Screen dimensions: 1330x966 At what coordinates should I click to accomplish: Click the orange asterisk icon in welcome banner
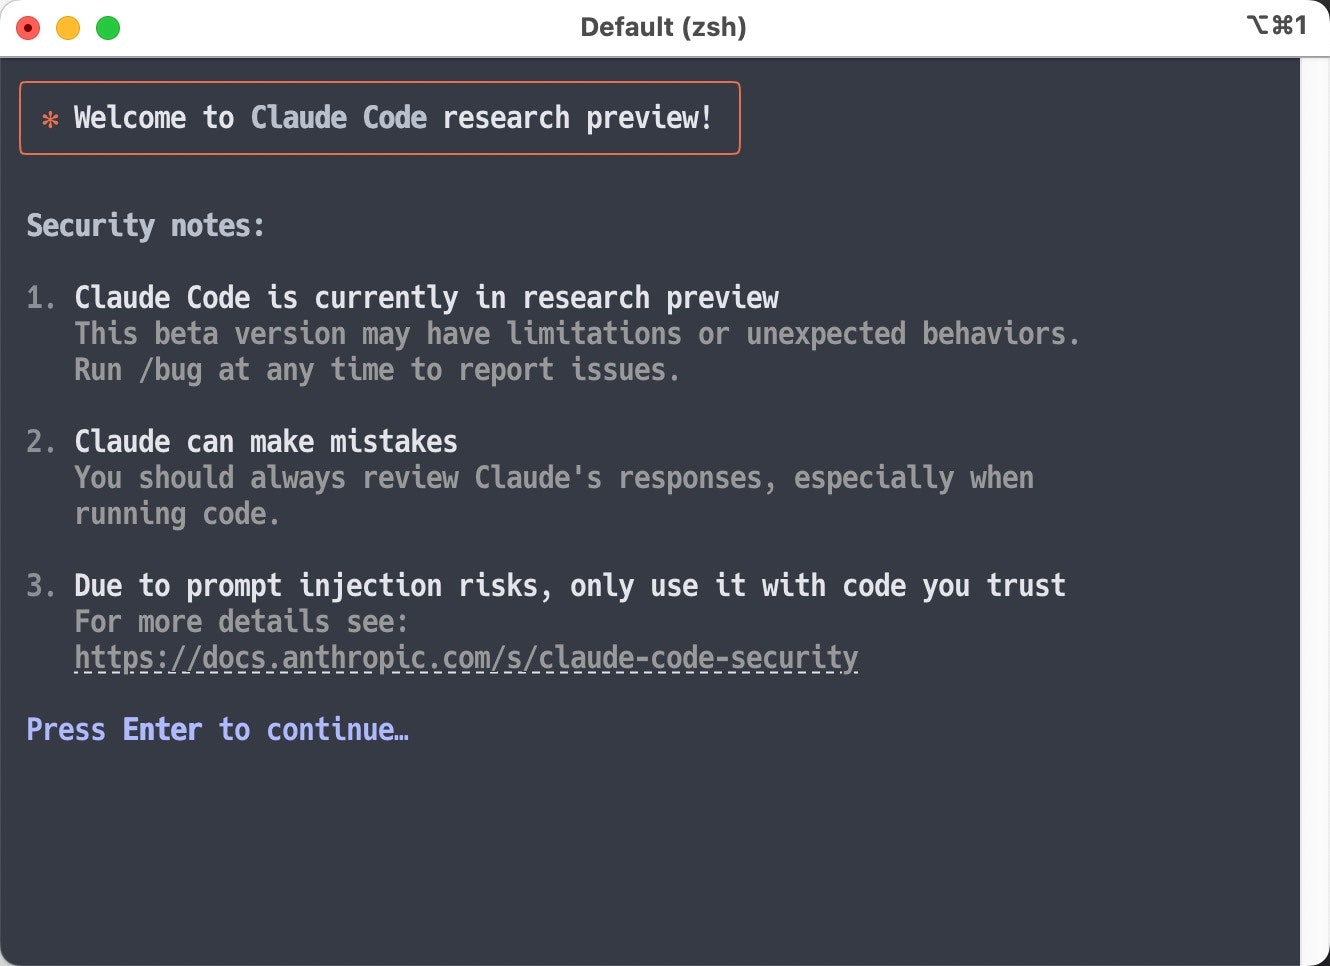point(50,120)
